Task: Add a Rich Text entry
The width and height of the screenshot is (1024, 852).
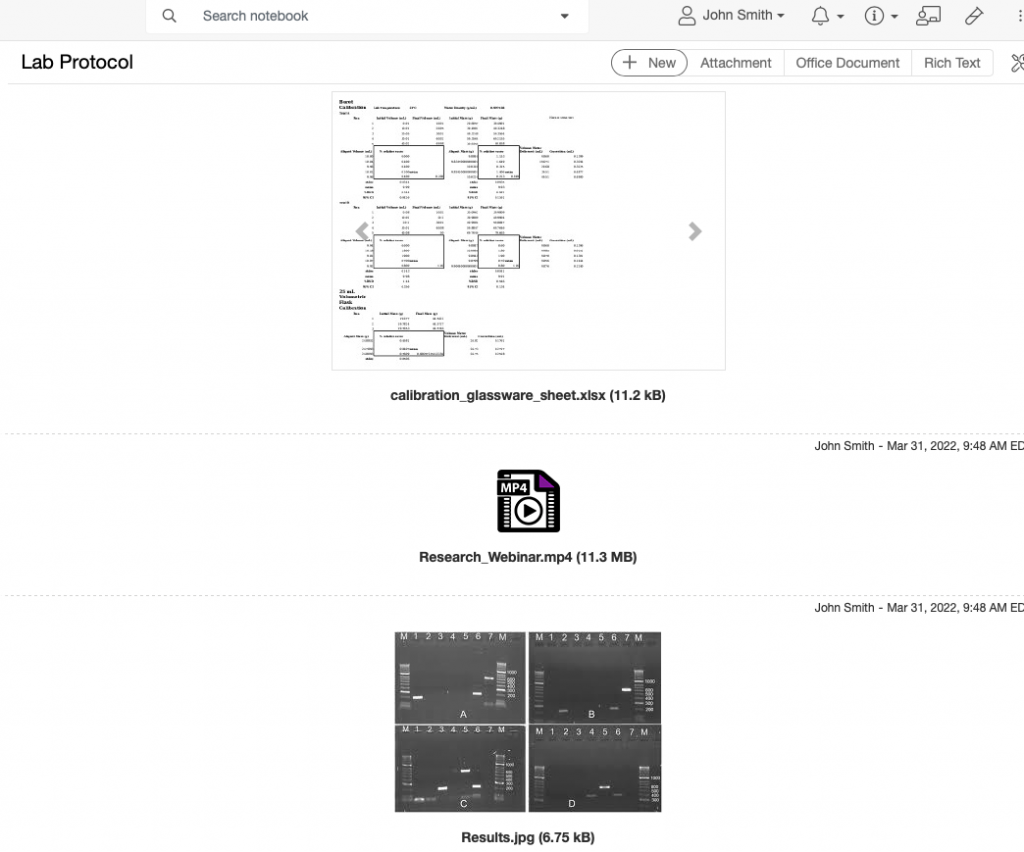Action: pos(952,63)
